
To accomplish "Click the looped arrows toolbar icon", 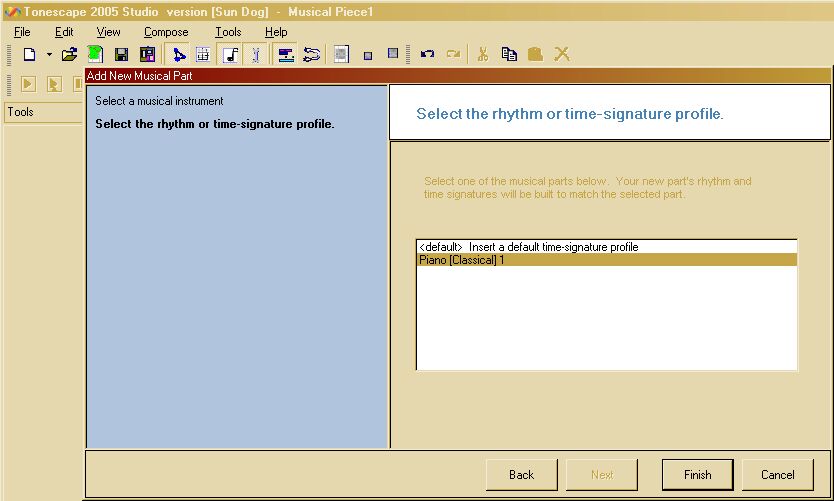I will [312, 54].
